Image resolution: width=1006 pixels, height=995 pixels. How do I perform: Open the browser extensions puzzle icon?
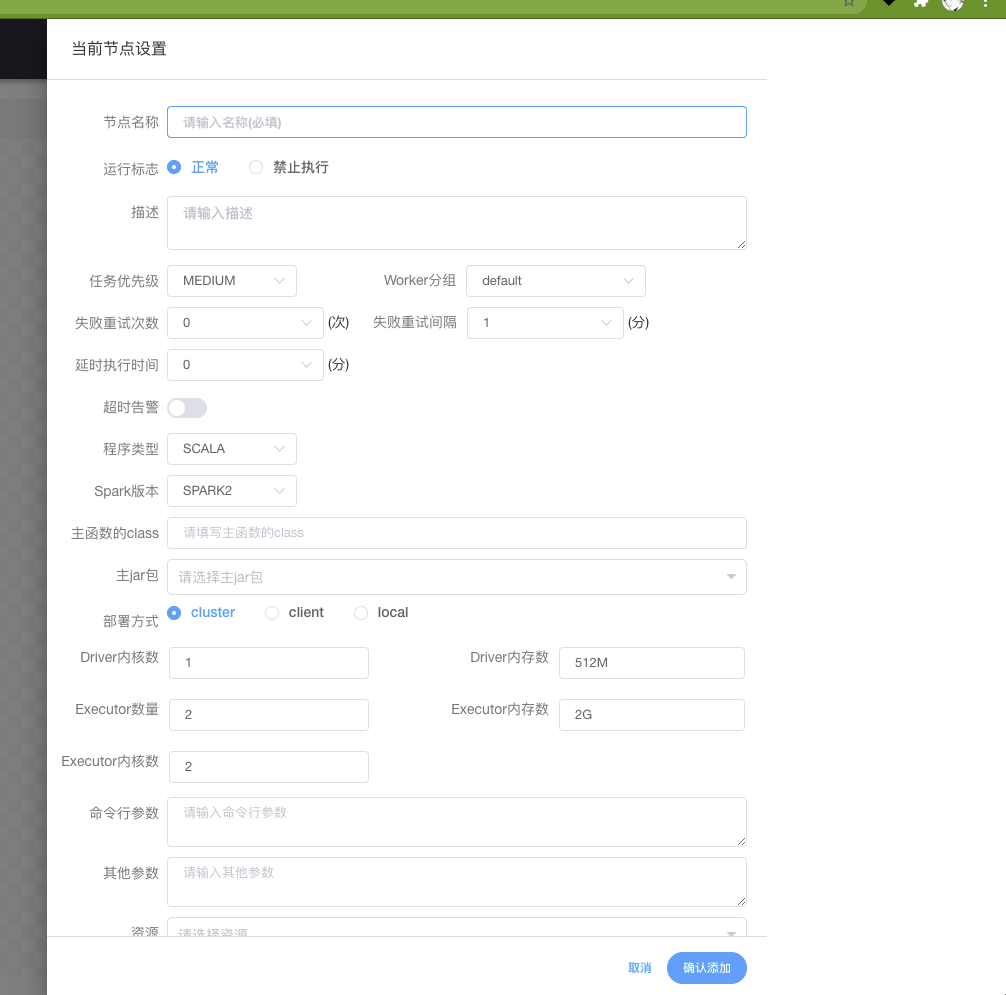pos(921,3)
